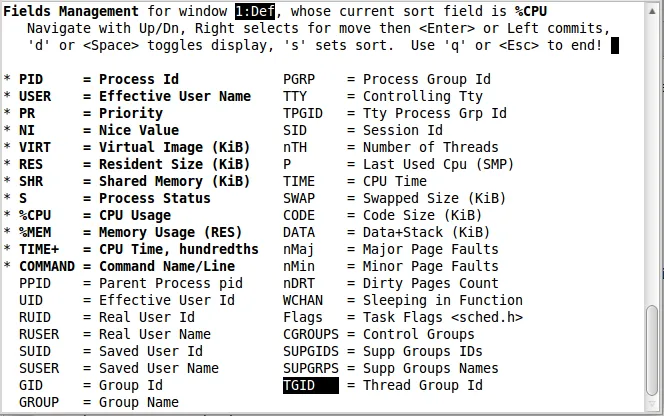This screenshot has width=664, height=416.
Task: Select the SWAP field entry
Action: tap(299, 198)
